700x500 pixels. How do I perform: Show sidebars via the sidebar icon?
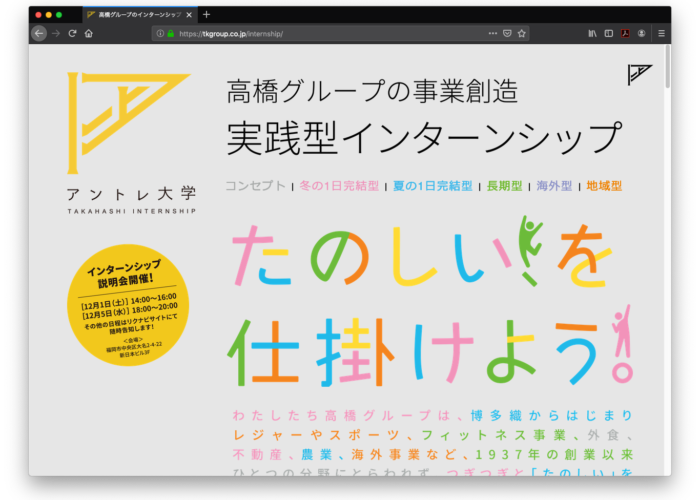(609, 33)
